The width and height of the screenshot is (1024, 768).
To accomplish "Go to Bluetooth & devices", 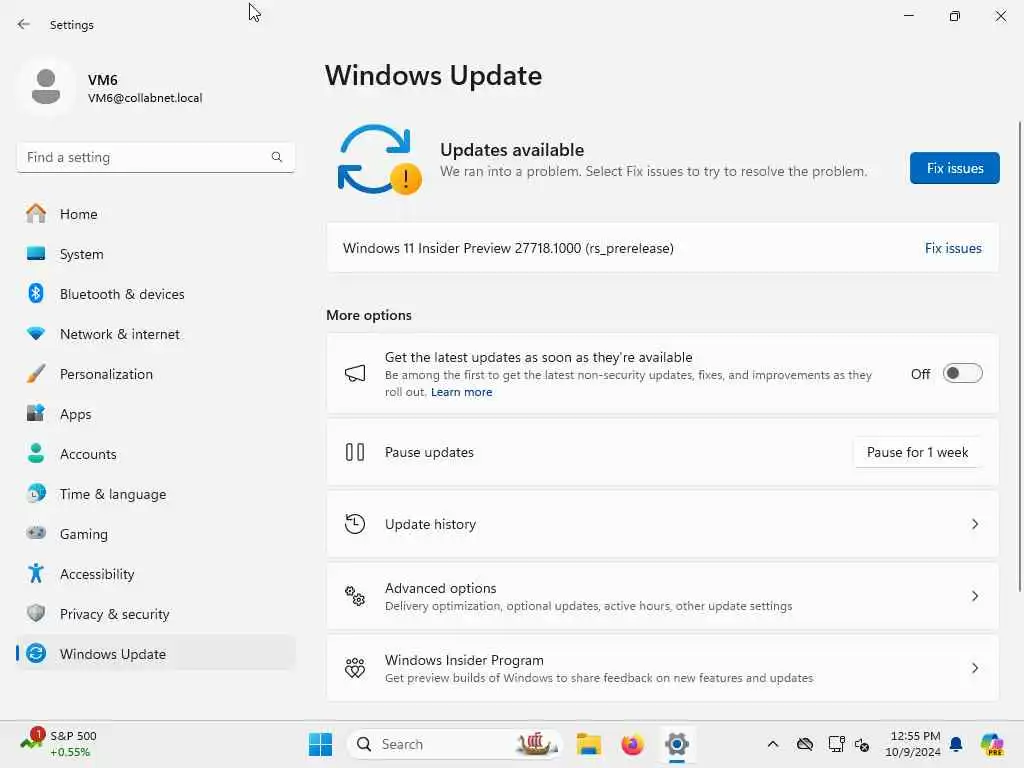I will [155, 294].
